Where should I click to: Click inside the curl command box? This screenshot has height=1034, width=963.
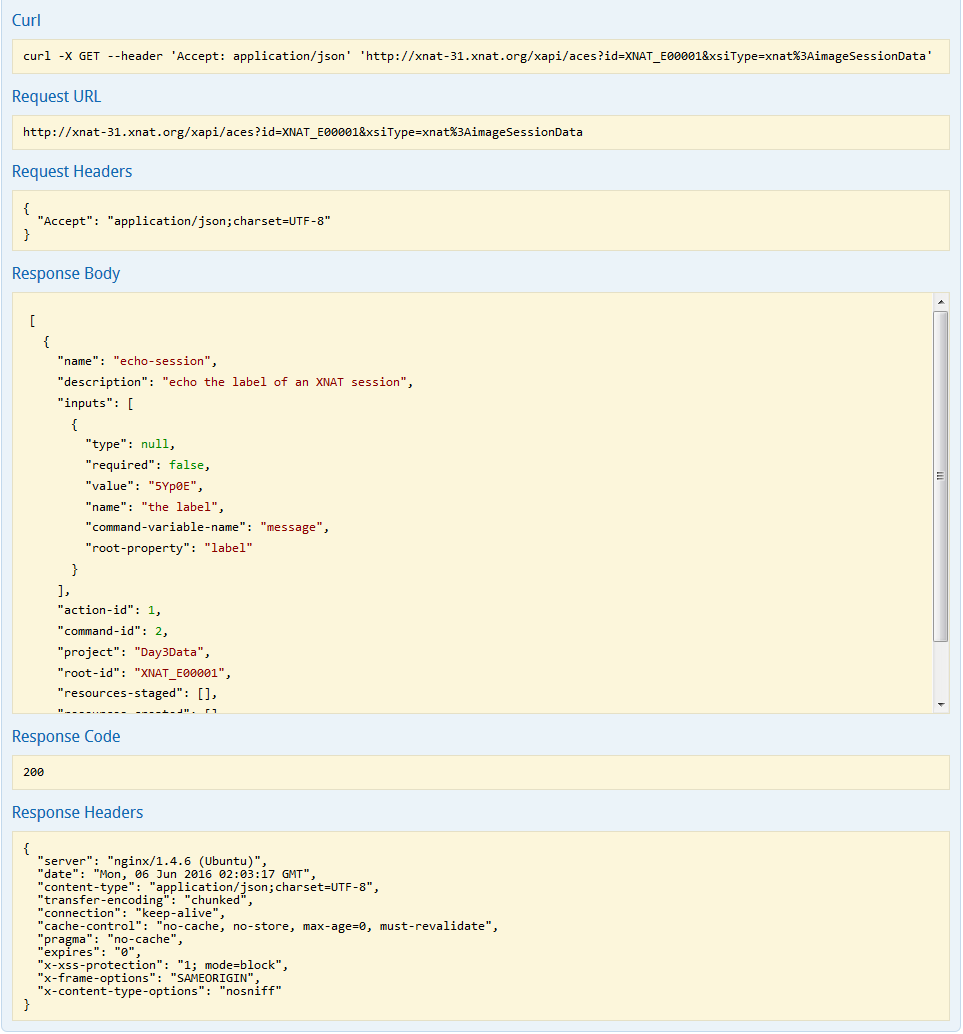tap(478, 57)
